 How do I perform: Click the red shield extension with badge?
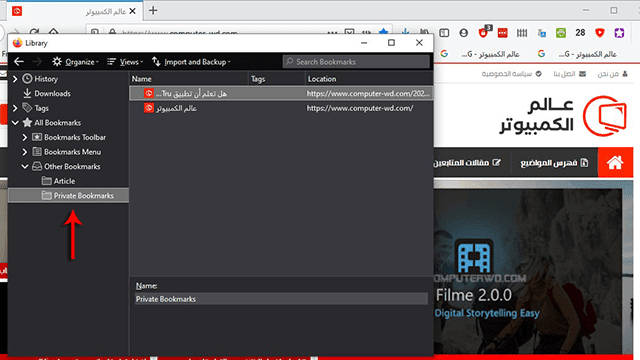click(x=484, y=32)
